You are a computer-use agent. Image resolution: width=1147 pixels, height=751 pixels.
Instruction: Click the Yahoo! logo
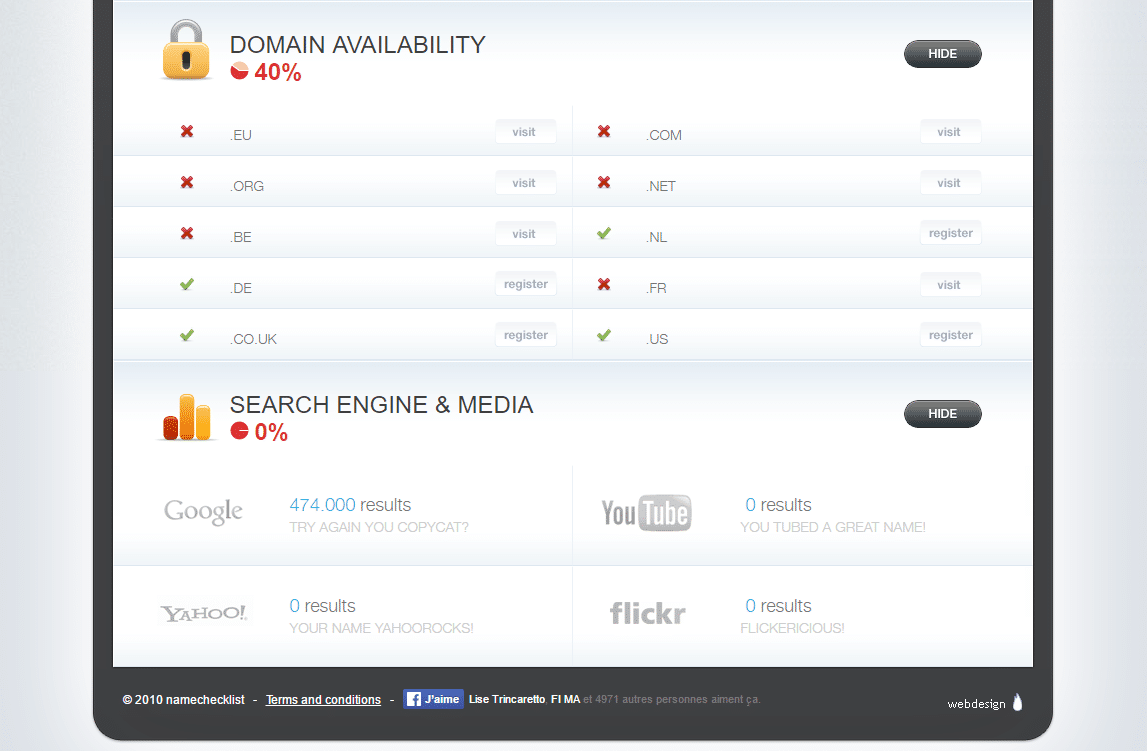(204, 613)
